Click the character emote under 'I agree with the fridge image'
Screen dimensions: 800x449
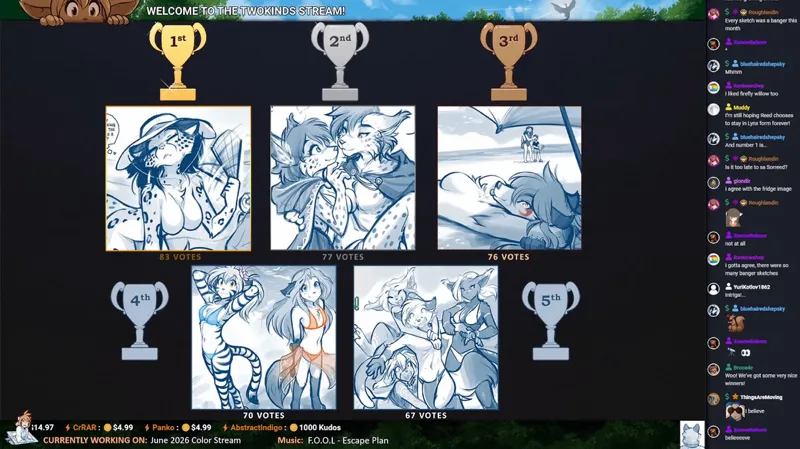[x=734, y=218]
